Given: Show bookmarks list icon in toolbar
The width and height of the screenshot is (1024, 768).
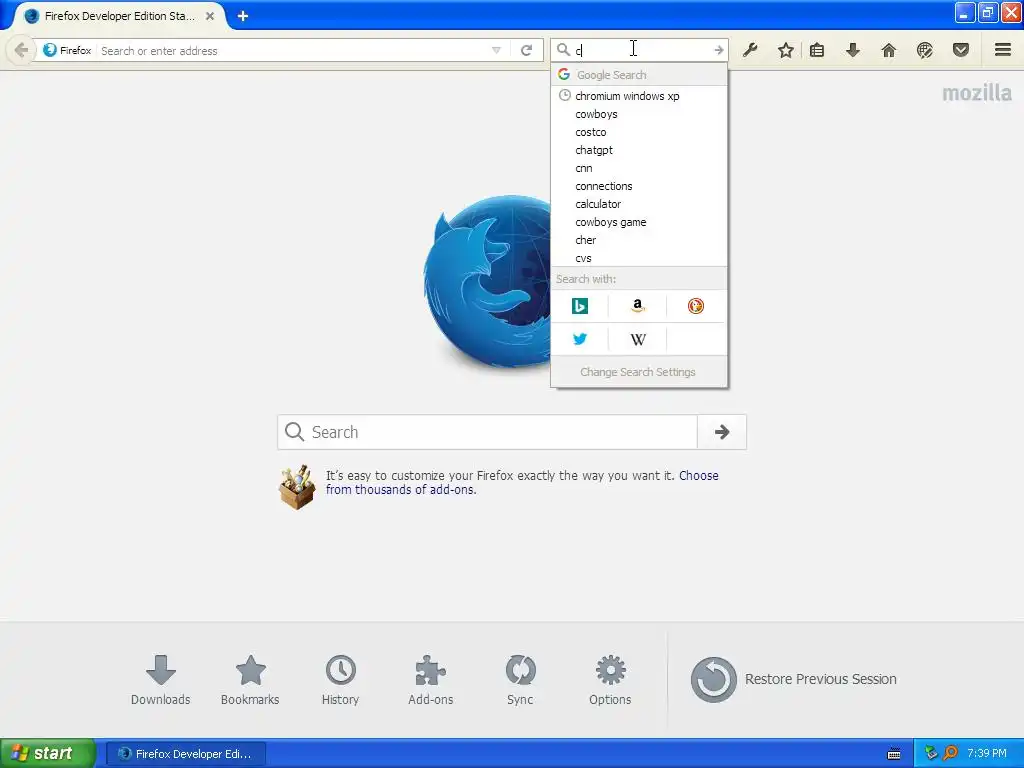Looking at the screenshot, I should (x=817, y=50).
